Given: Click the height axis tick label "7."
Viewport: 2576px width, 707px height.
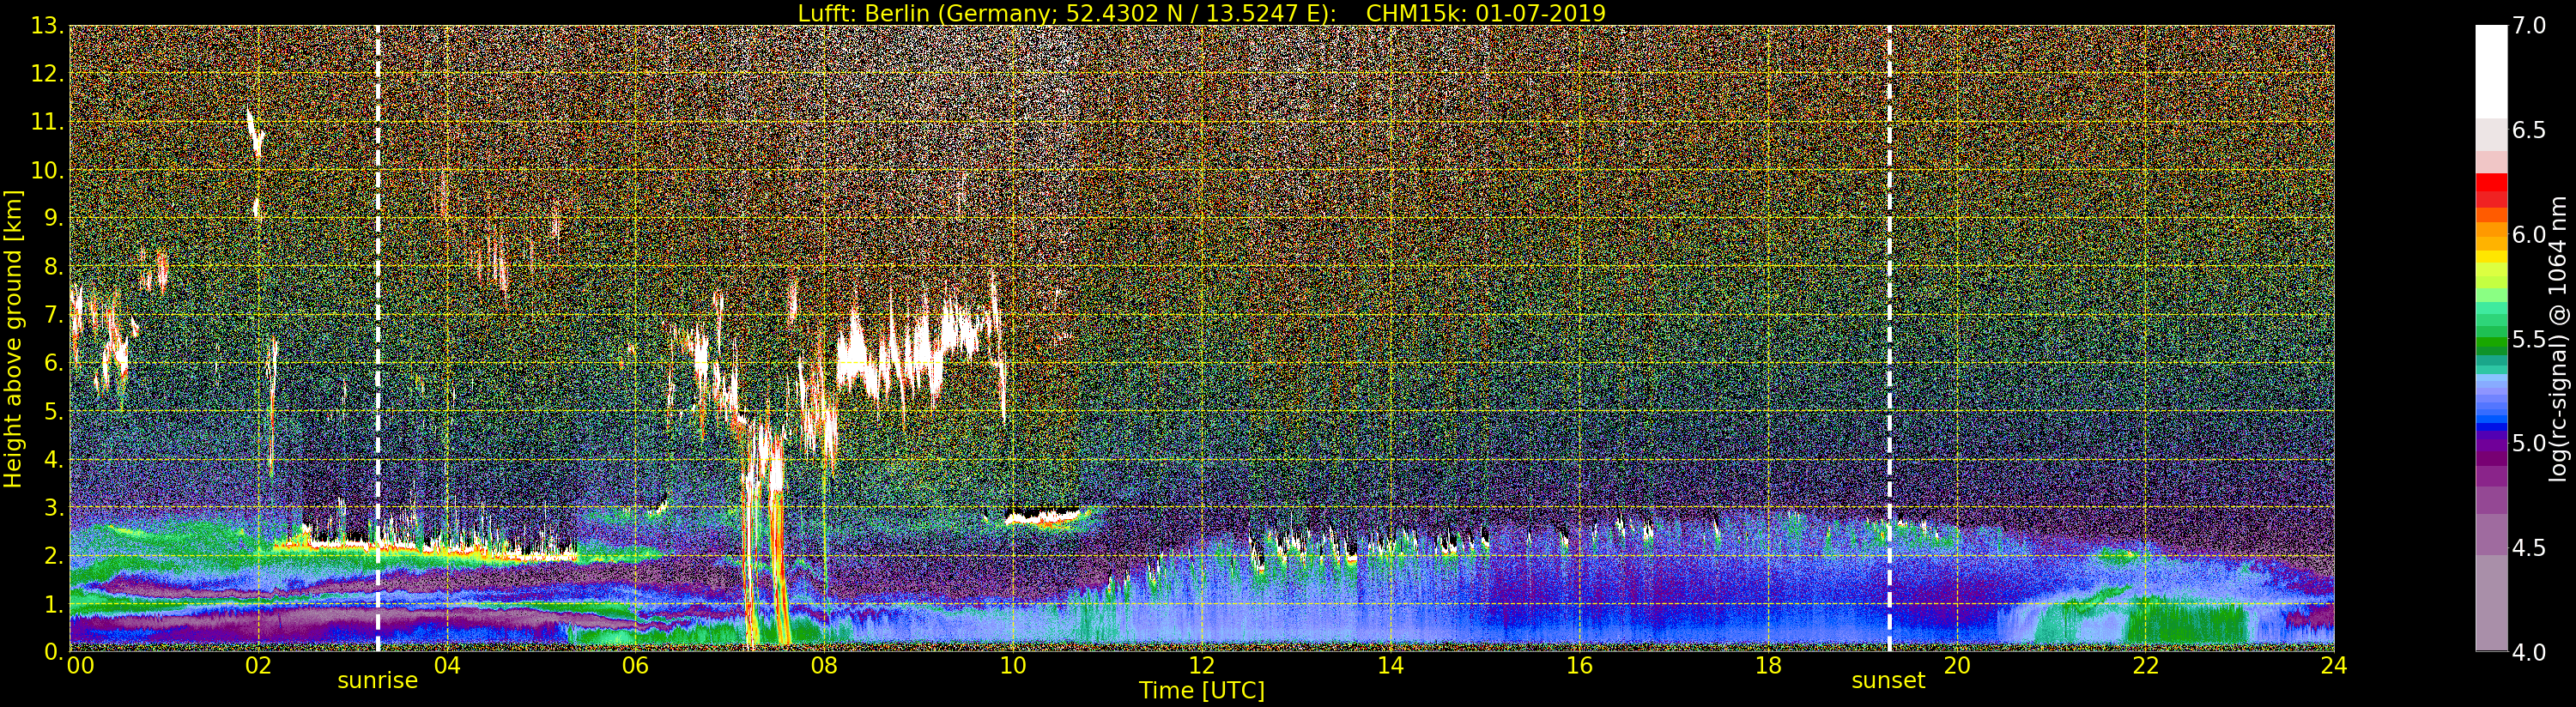Looking at the screenshot, I should click(53, 315).
